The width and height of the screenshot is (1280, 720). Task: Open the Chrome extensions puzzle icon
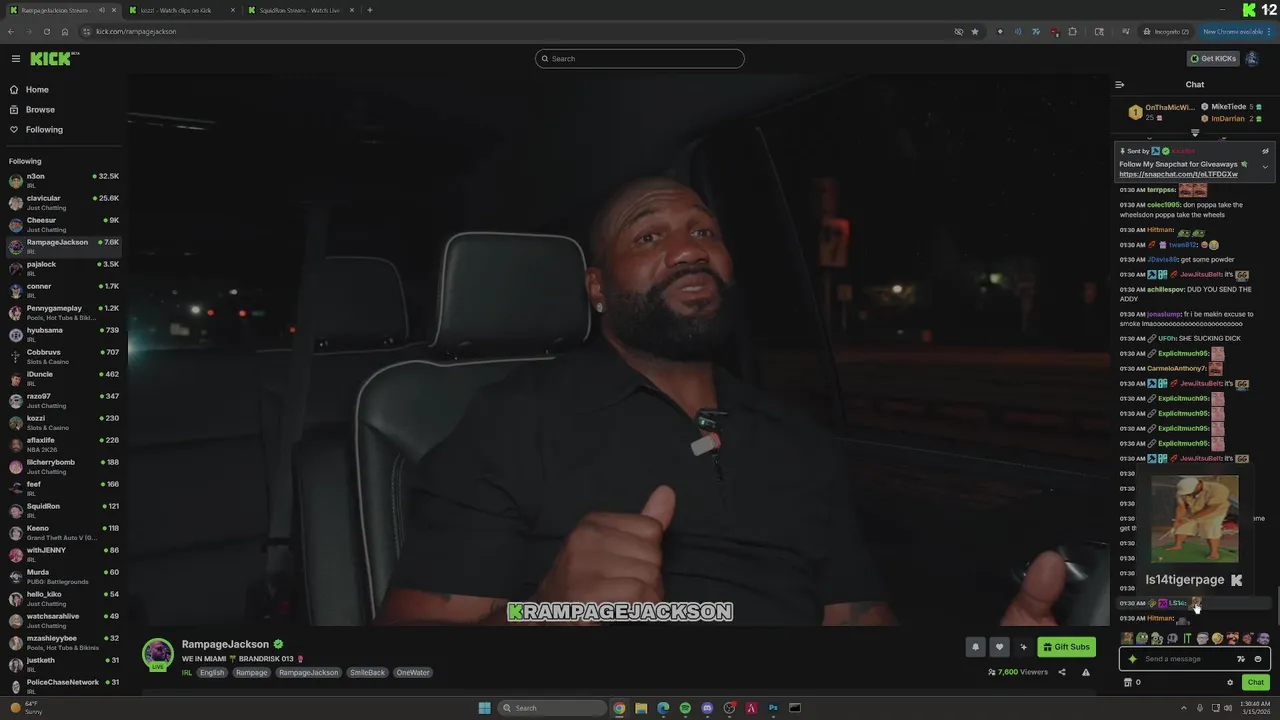click(1073, 31)
